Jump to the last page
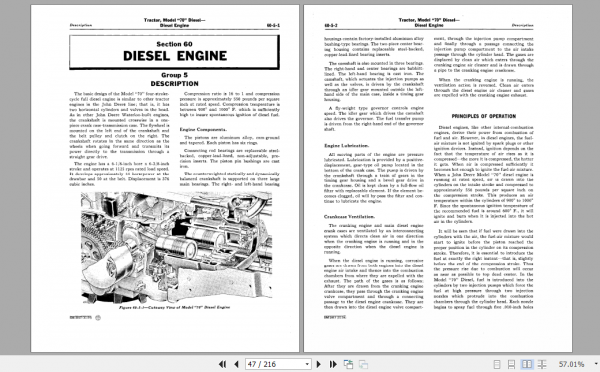The image size is (600, 372). click(x=333, y=364)
